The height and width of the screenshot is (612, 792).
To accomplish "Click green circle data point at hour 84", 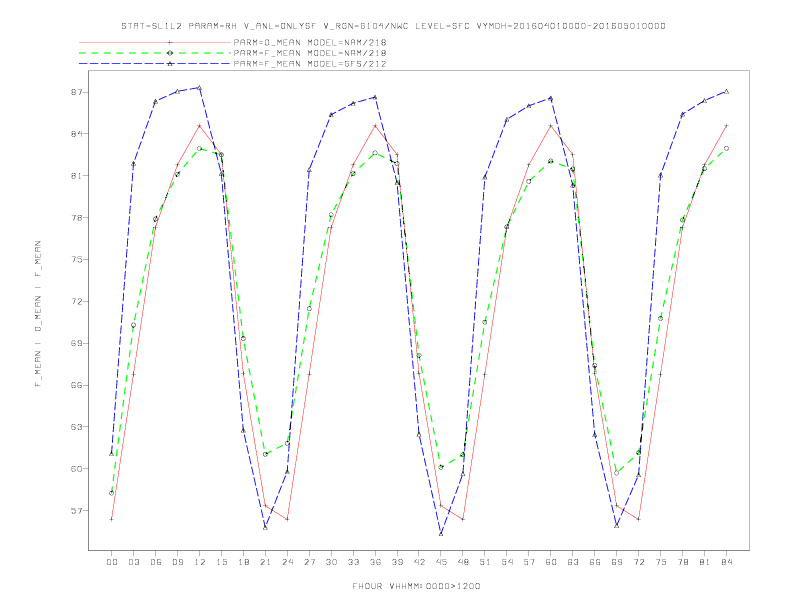I will pyautogui.click(x=726, y=148).
